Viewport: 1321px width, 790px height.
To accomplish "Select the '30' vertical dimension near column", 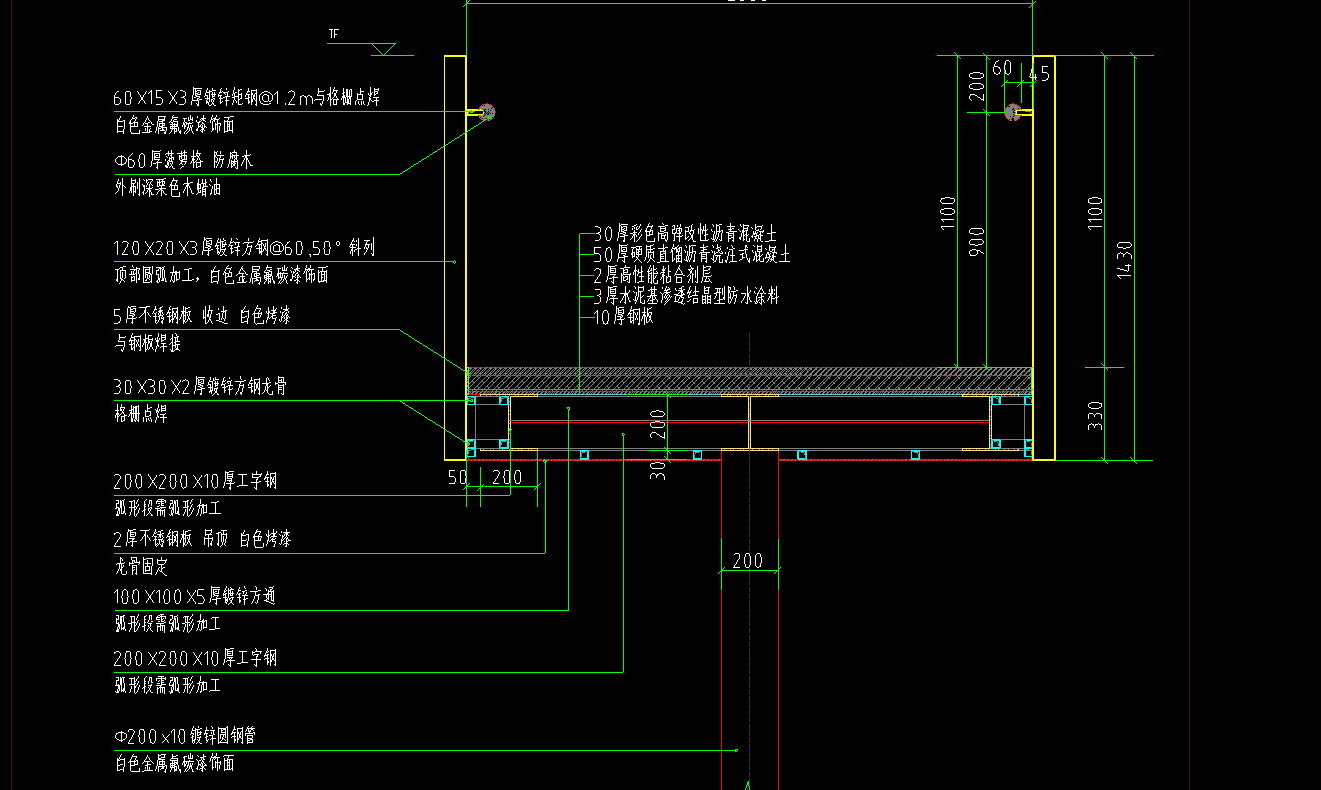I will [658, 470].
